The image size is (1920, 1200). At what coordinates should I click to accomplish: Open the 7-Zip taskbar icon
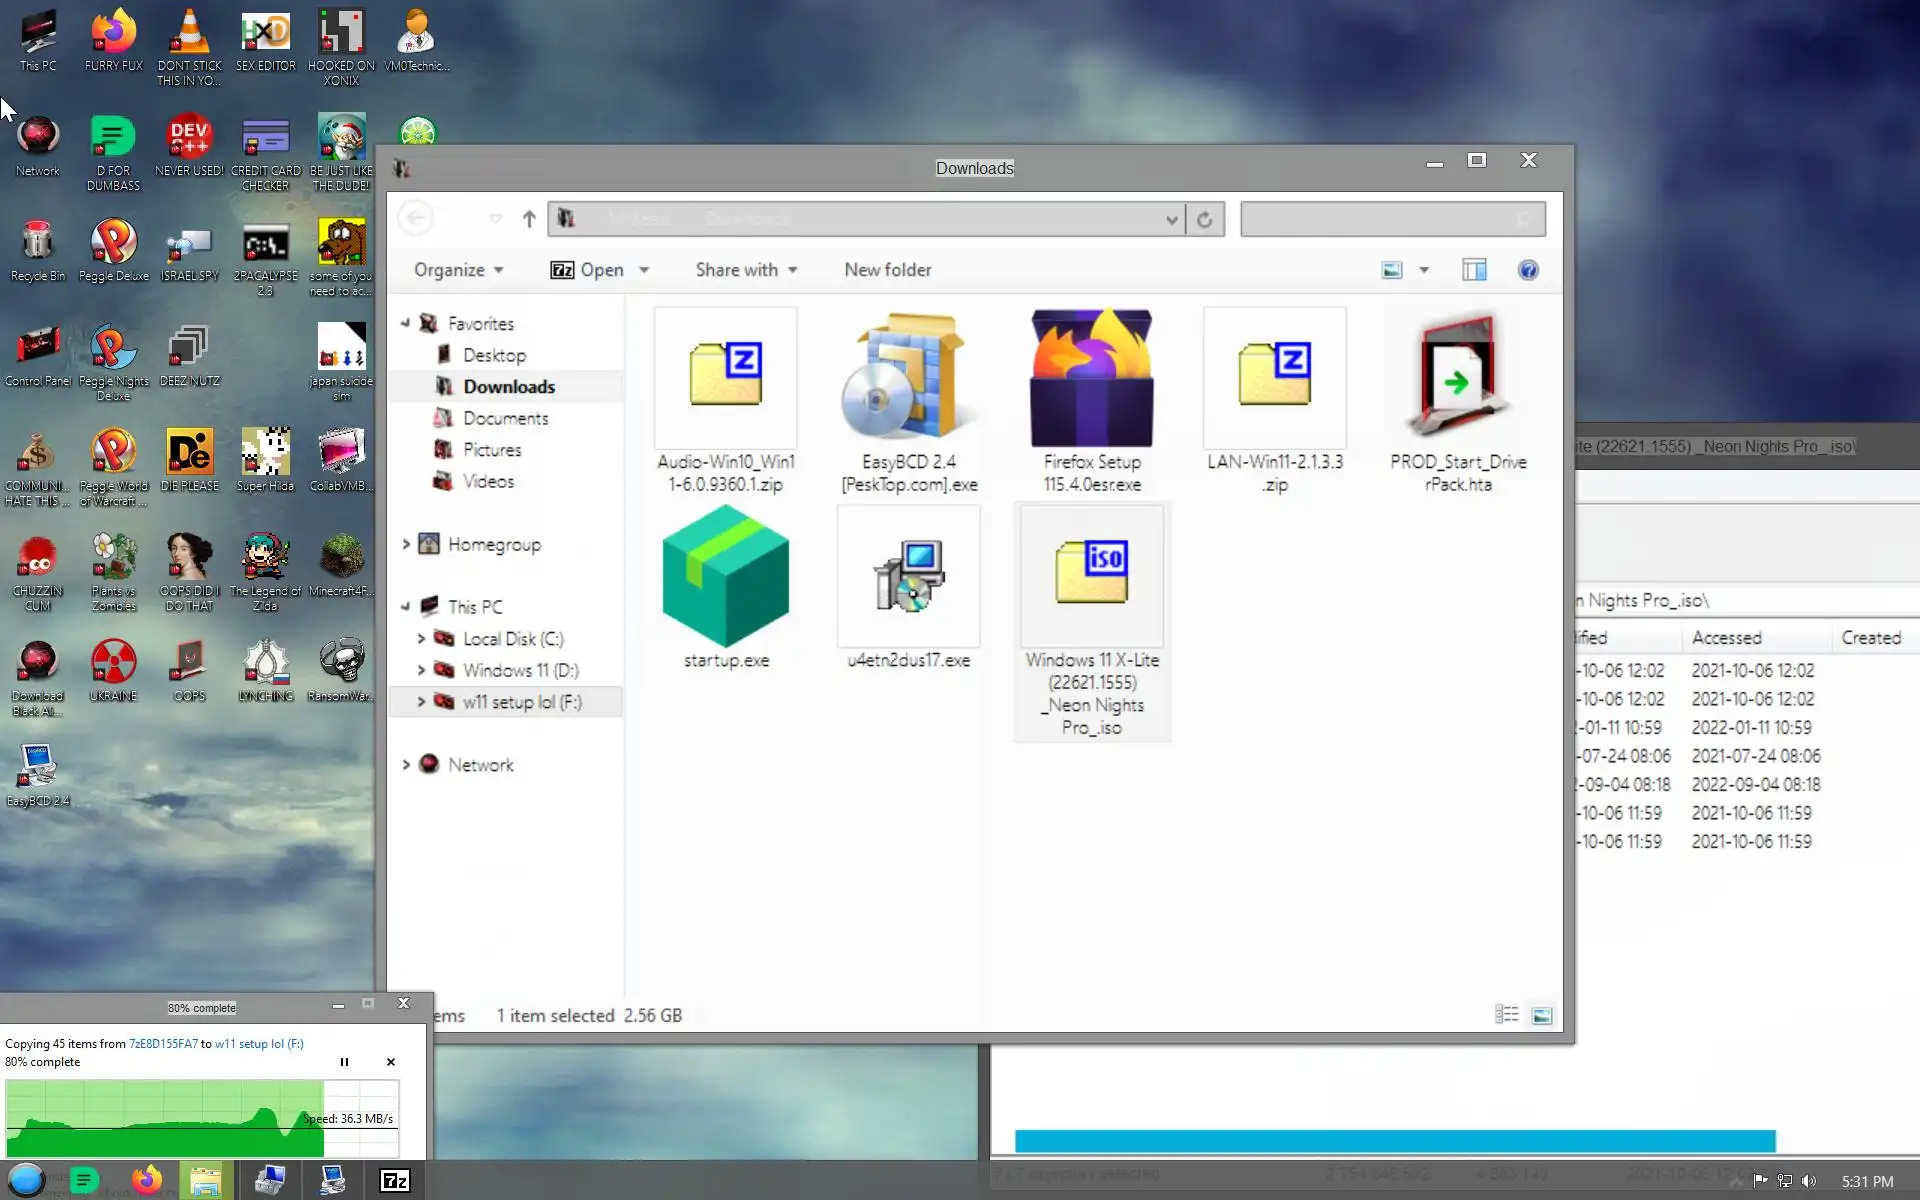pos(395,1181)
